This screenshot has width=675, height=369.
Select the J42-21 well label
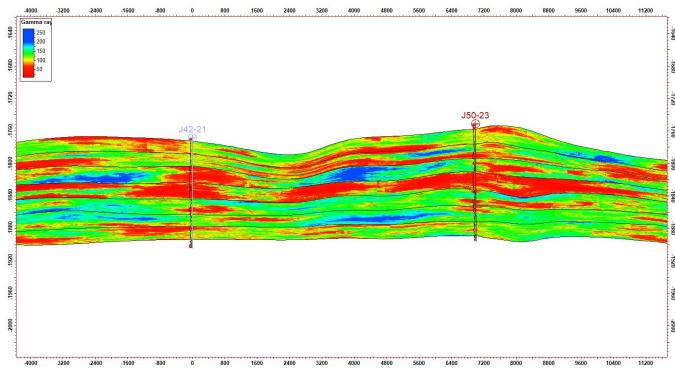[x=192, y=129]
